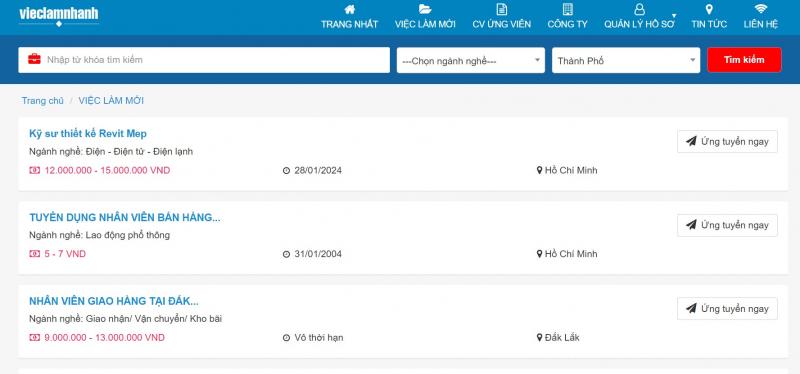Click the home icon above TRANG NHẤT
The height and width of the screenshot is (374, 800).
pyautogui.click(x=349, y=9)
